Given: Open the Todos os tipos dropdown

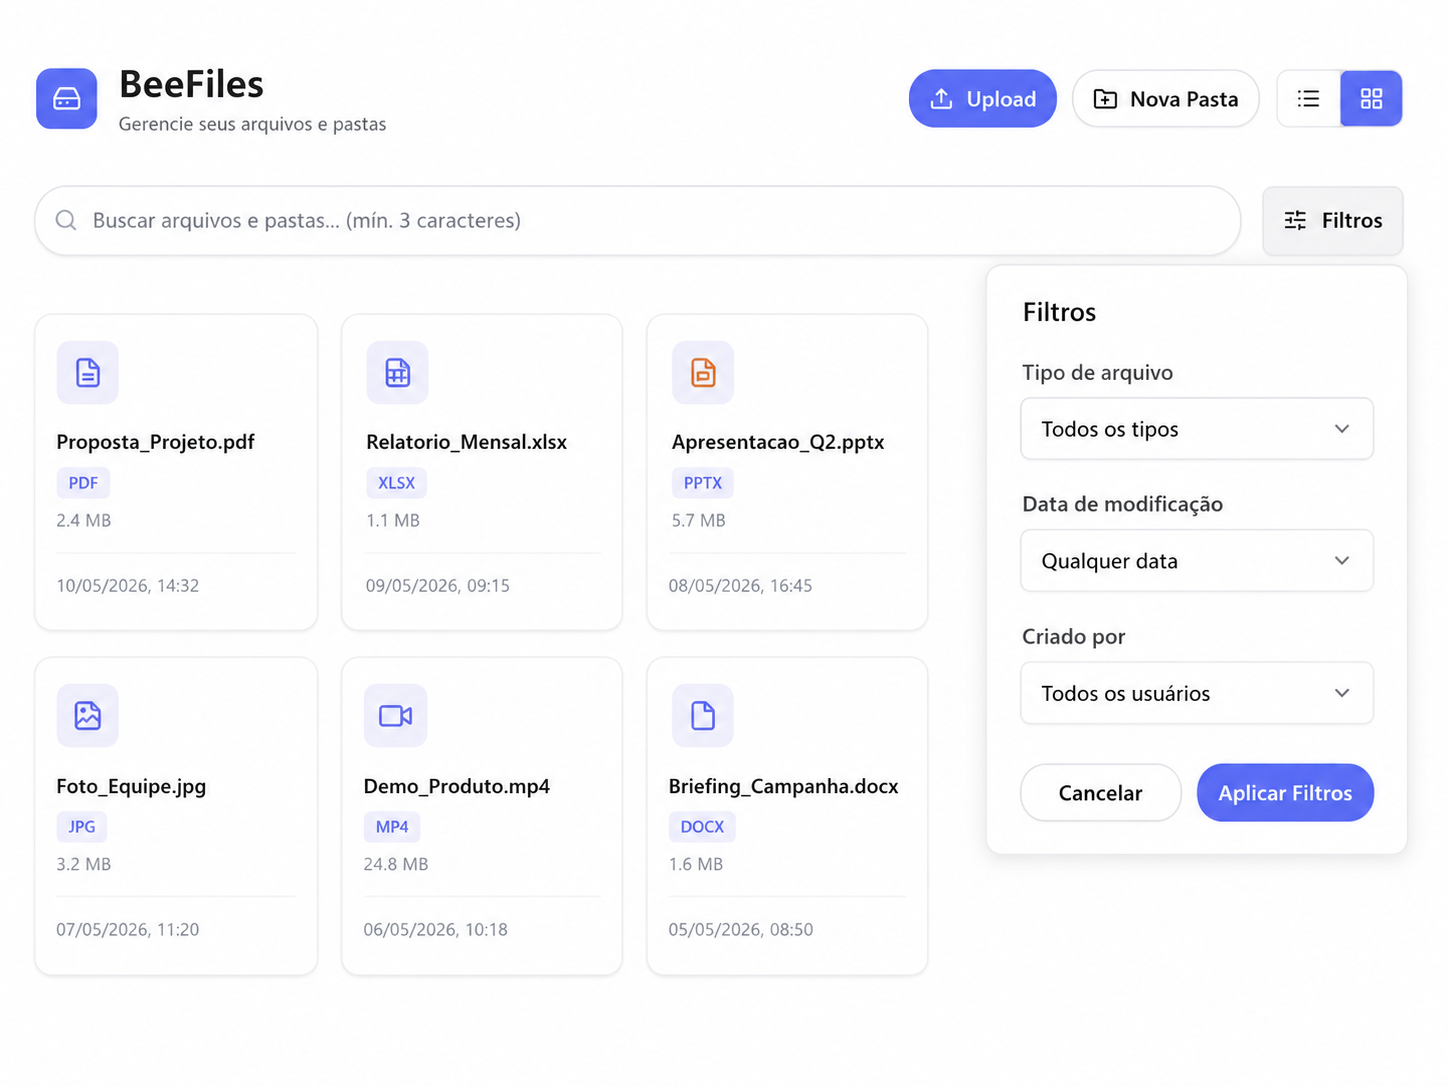Looking at the screenshot, I should tap(1196, 429).
